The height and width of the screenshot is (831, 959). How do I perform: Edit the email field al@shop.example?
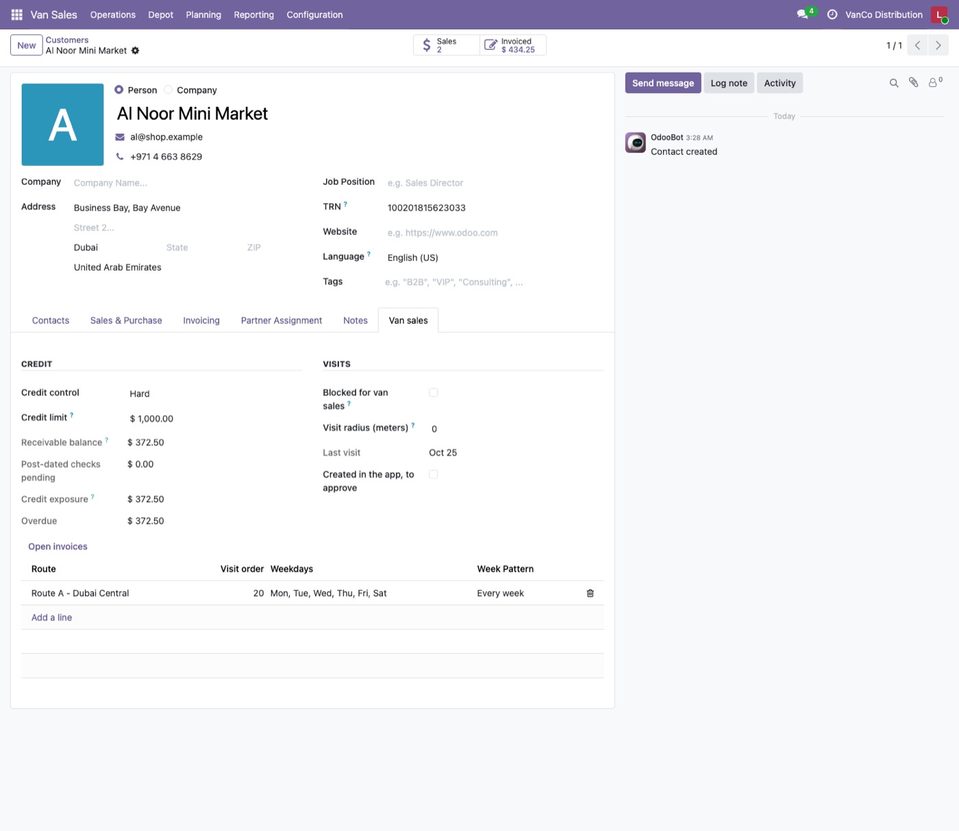tap(166, 137)
